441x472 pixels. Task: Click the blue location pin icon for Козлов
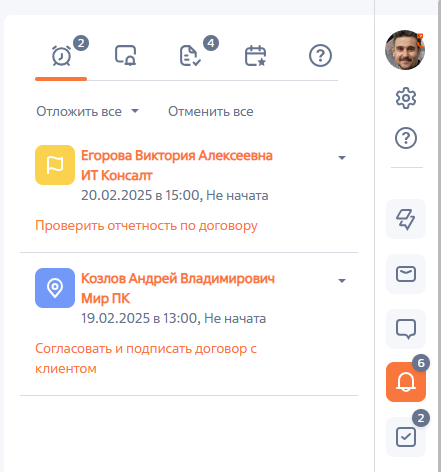55,288
